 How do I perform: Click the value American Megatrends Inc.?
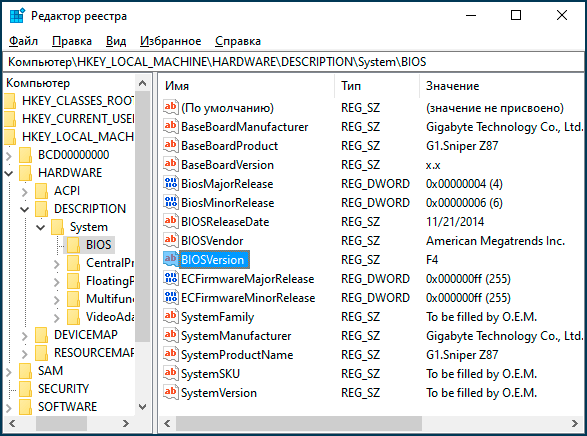(x=495, y=241)
